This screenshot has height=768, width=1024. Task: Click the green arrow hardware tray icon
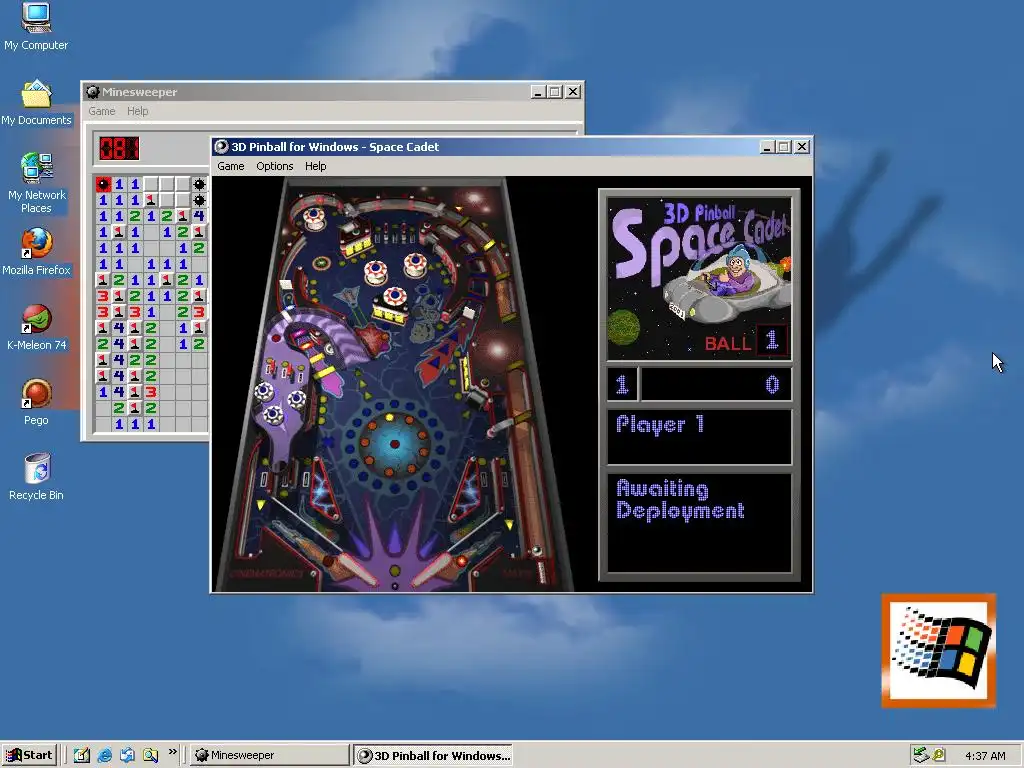(921, 755)
